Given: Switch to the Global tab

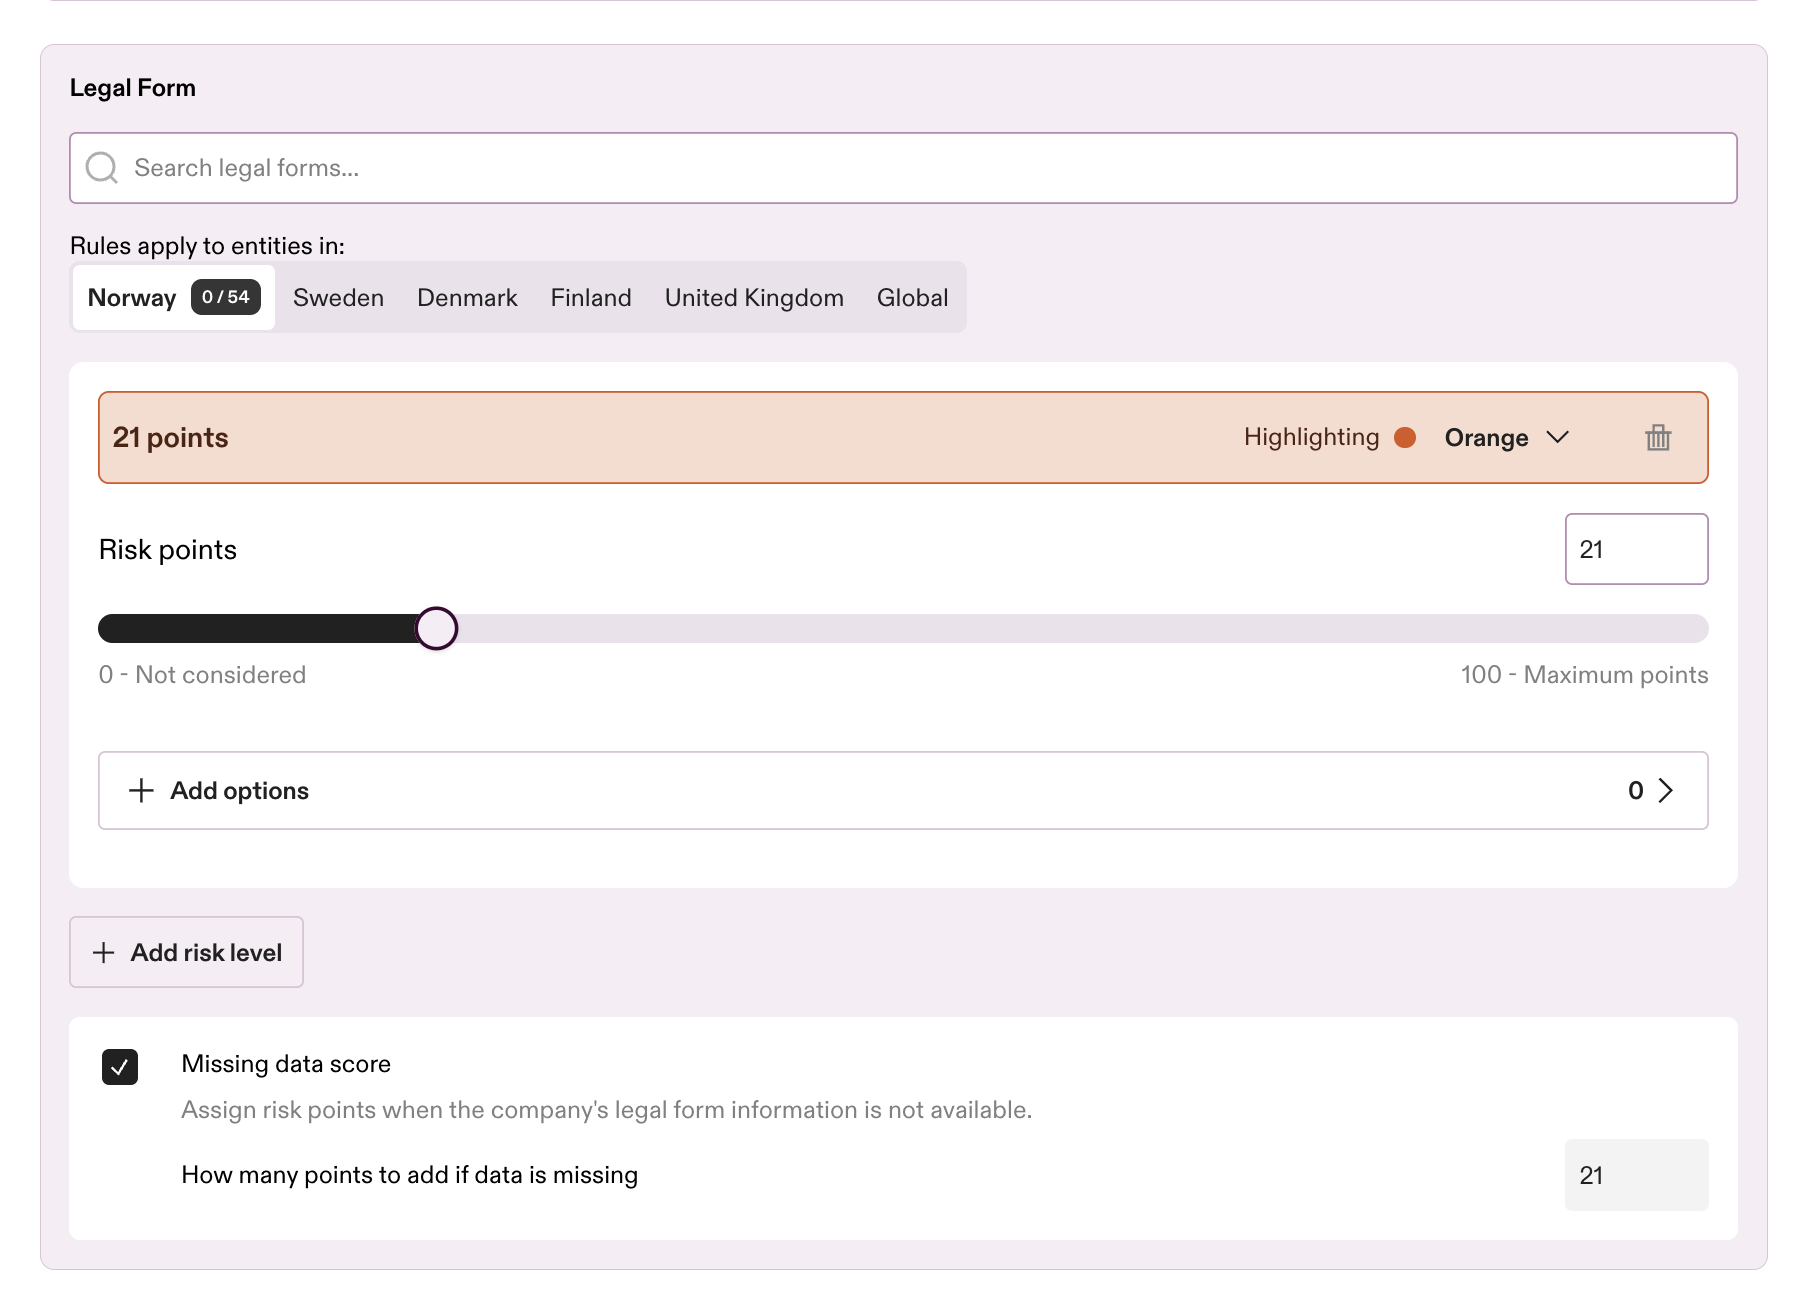Looking at the screenshot, I should 912,298.
